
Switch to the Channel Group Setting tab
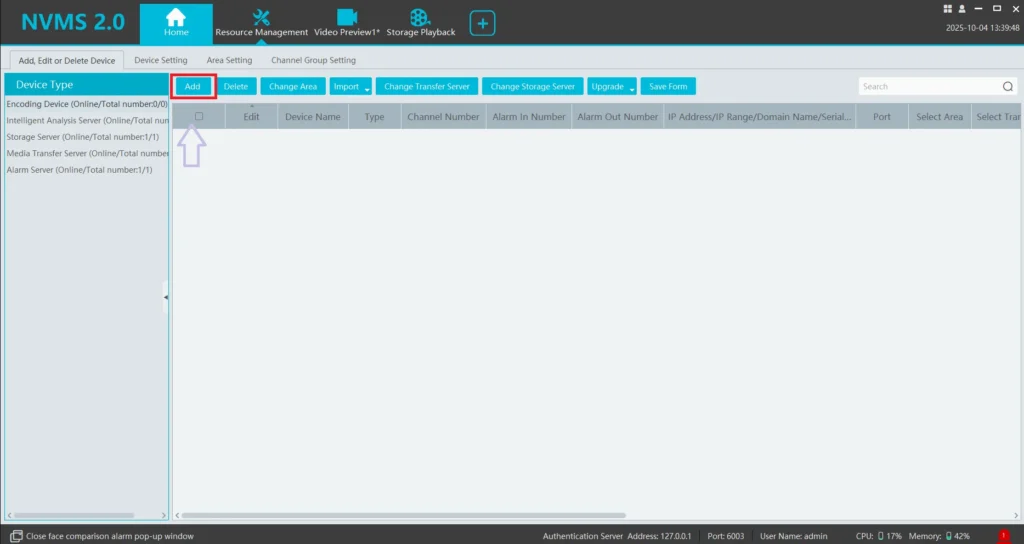point(313,60)
